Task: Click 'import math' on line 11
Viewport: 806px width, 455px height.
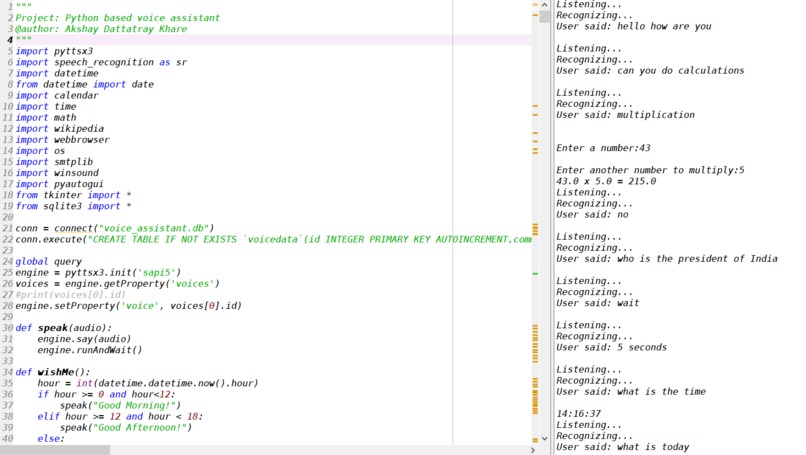Action: pyautogui.click(x=46, y=118)
